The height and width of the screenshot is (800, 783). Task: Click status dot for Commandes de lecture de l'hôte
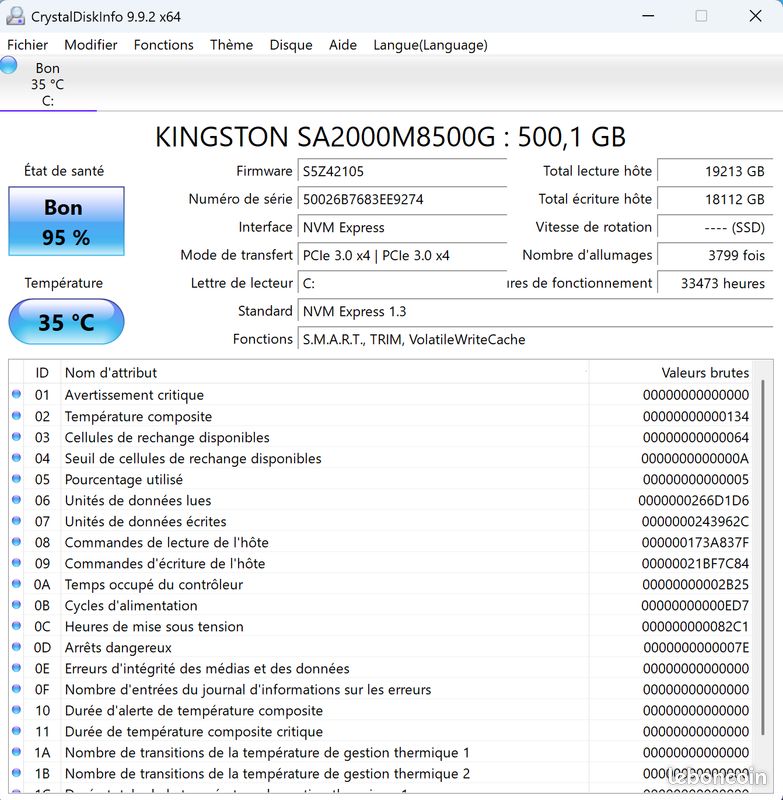(x=16, y=541)
